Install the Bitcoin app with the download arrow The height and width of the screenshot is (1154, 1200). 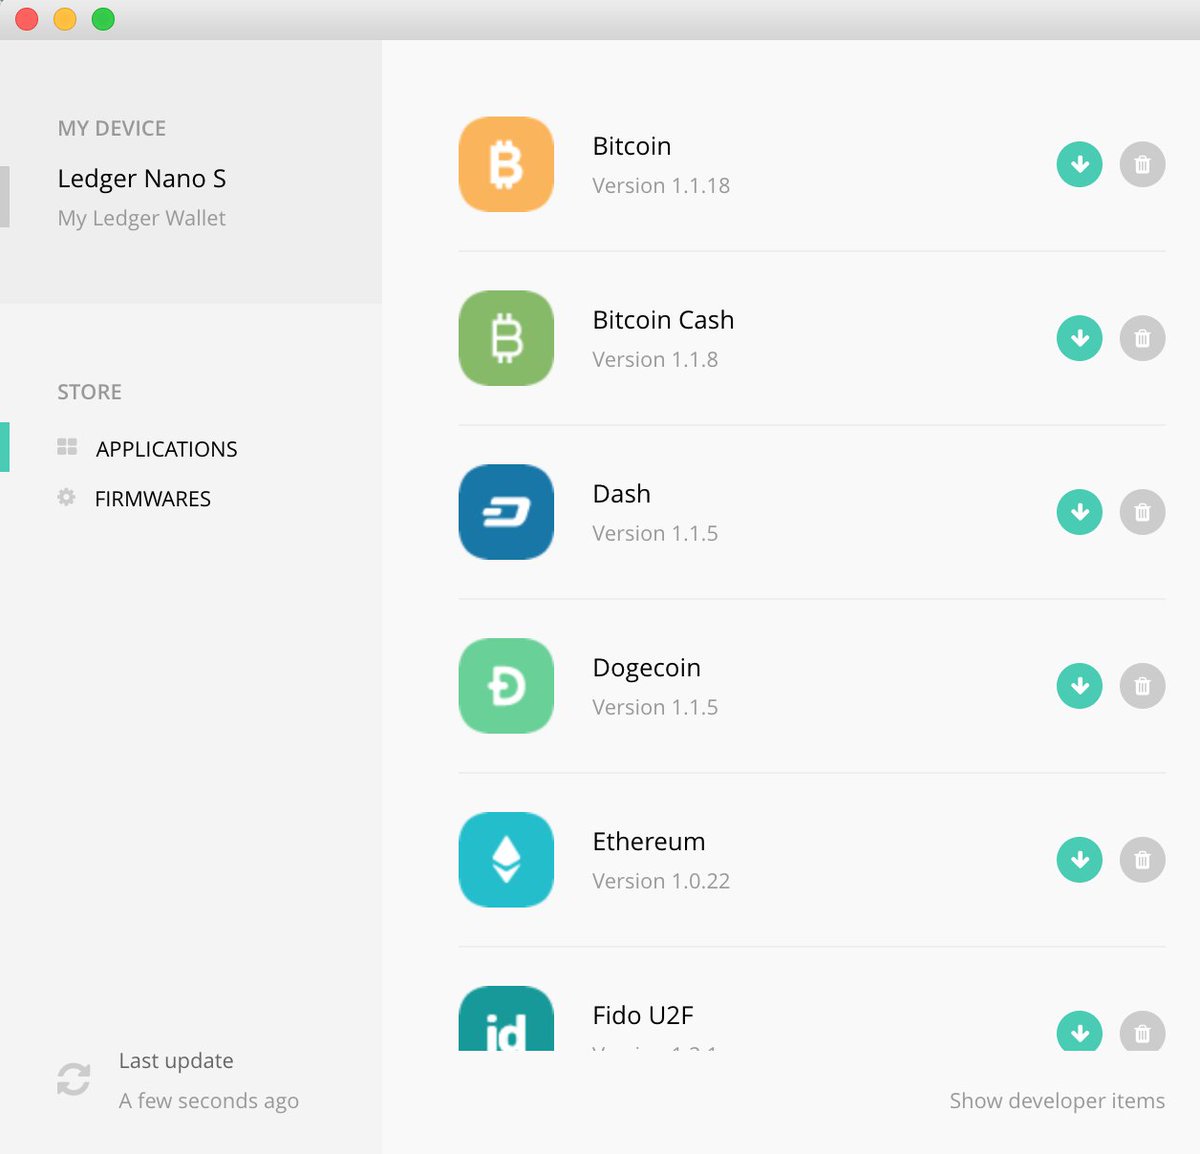[1079, 164]
